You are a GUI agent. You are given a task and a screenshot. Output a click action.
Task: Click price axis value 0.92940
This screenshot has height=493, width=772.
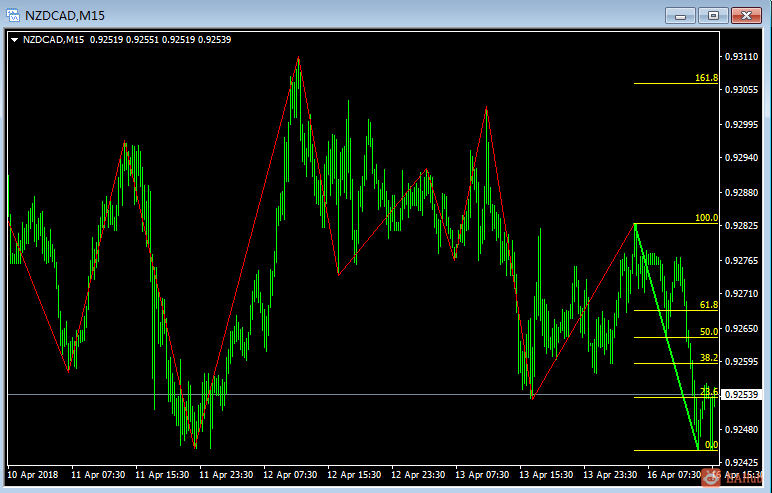pyautogui.click(x=741, y=158)
